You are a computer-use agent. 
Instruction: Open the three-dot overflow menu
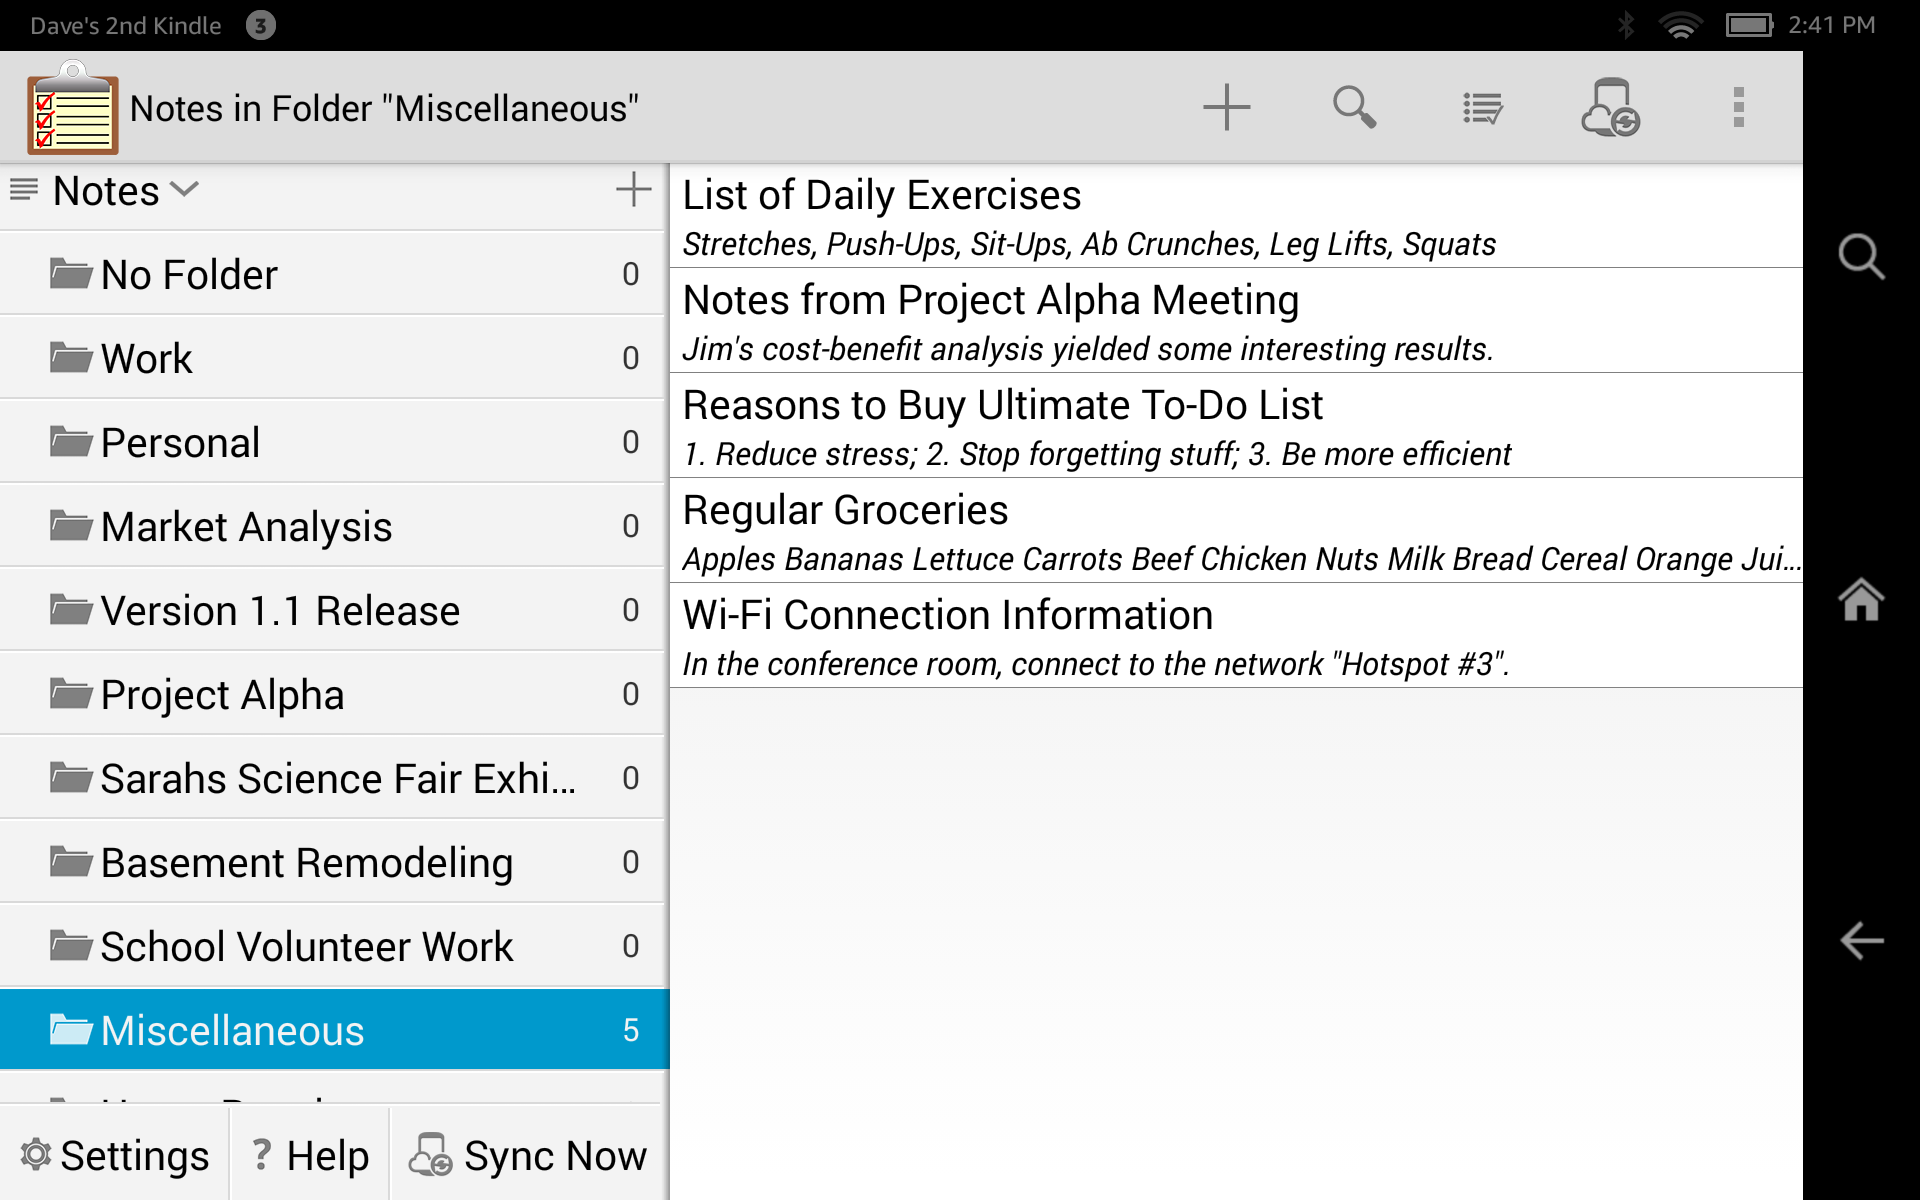pos(1738,106)
